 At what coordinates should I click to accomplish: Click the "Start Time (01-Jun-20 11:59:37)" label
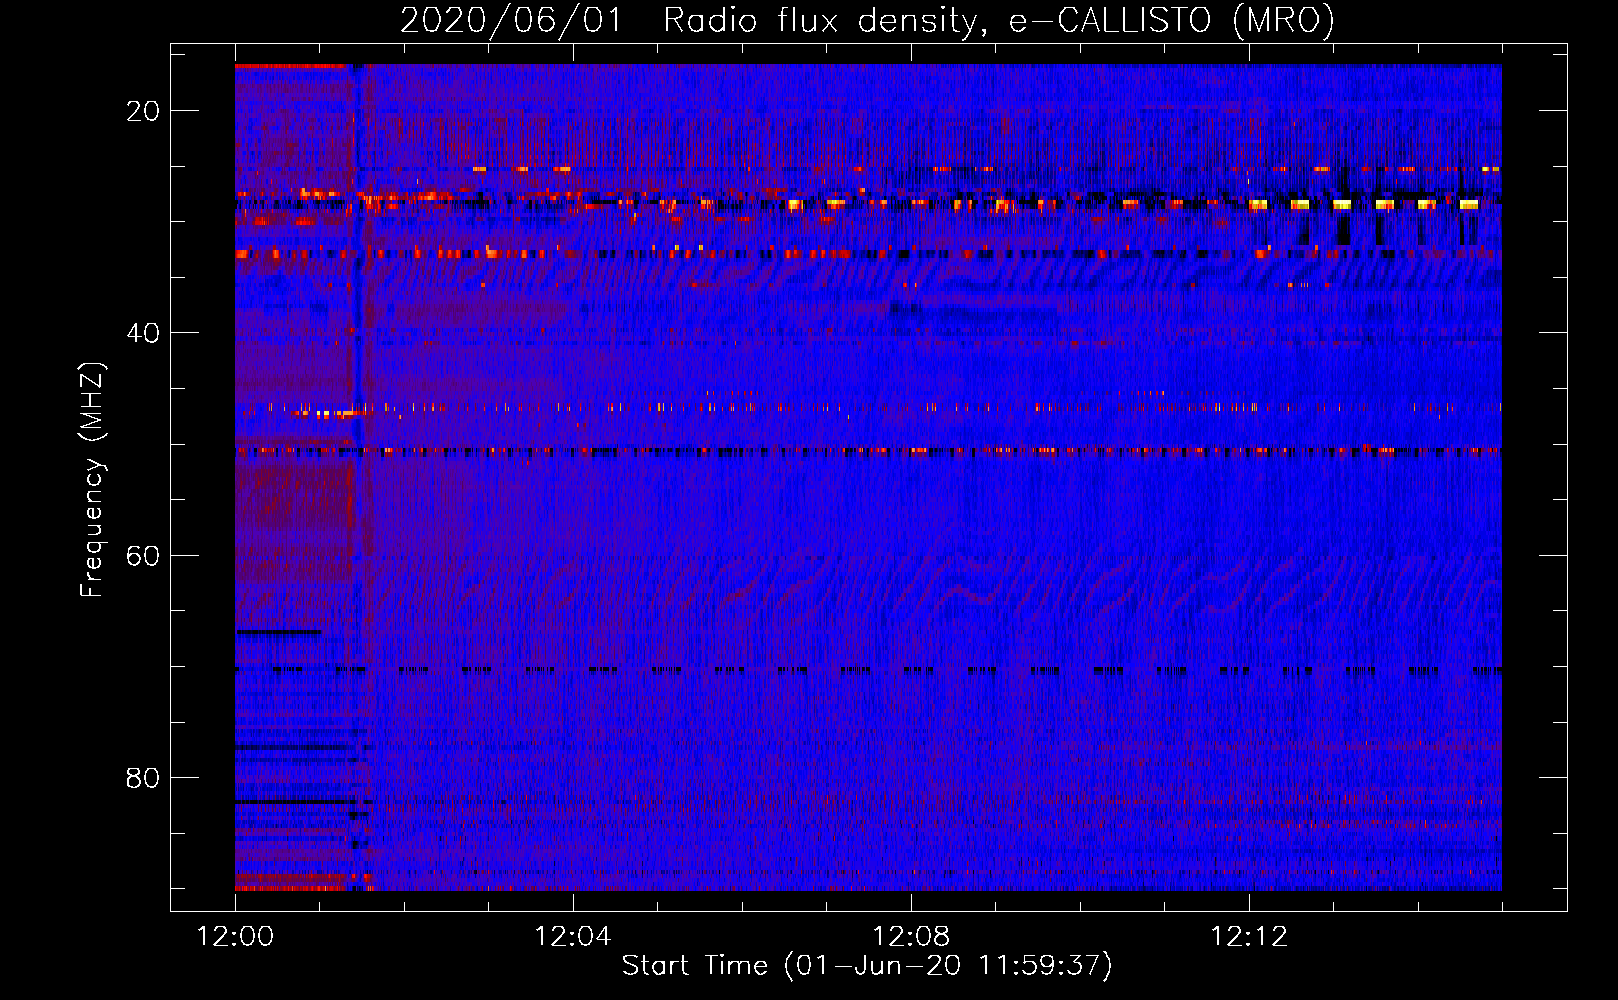(867, 966)
